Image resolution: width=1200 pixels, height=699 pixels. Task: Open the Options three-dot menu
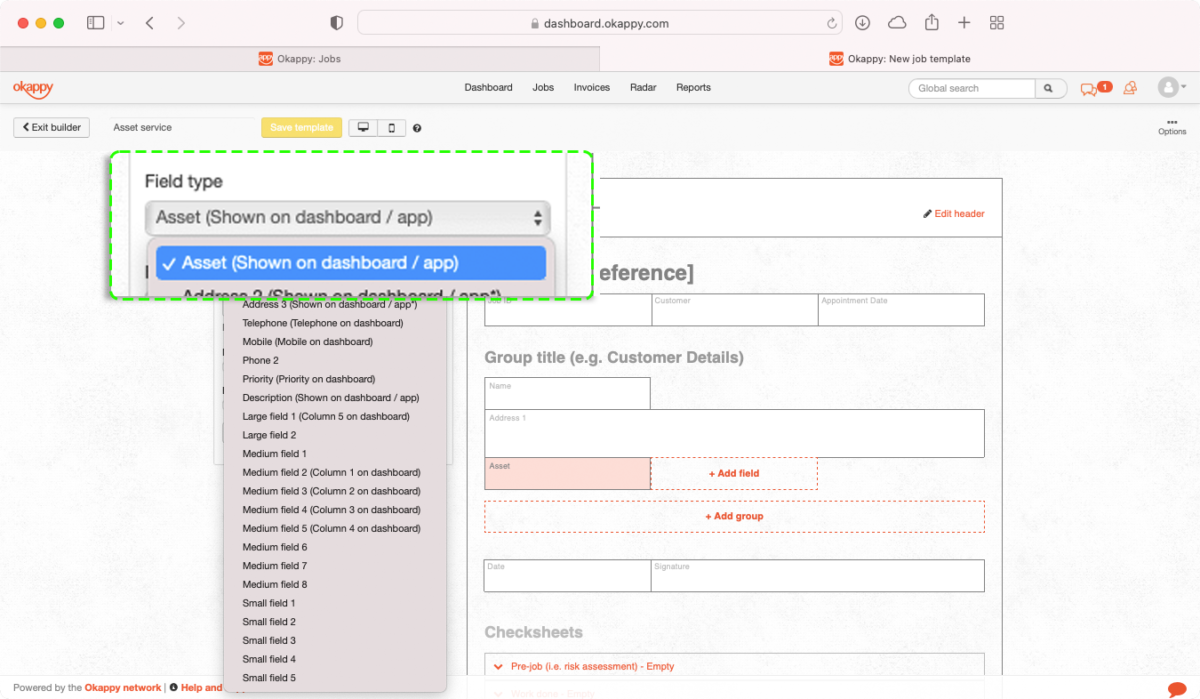coord(1172,126)
